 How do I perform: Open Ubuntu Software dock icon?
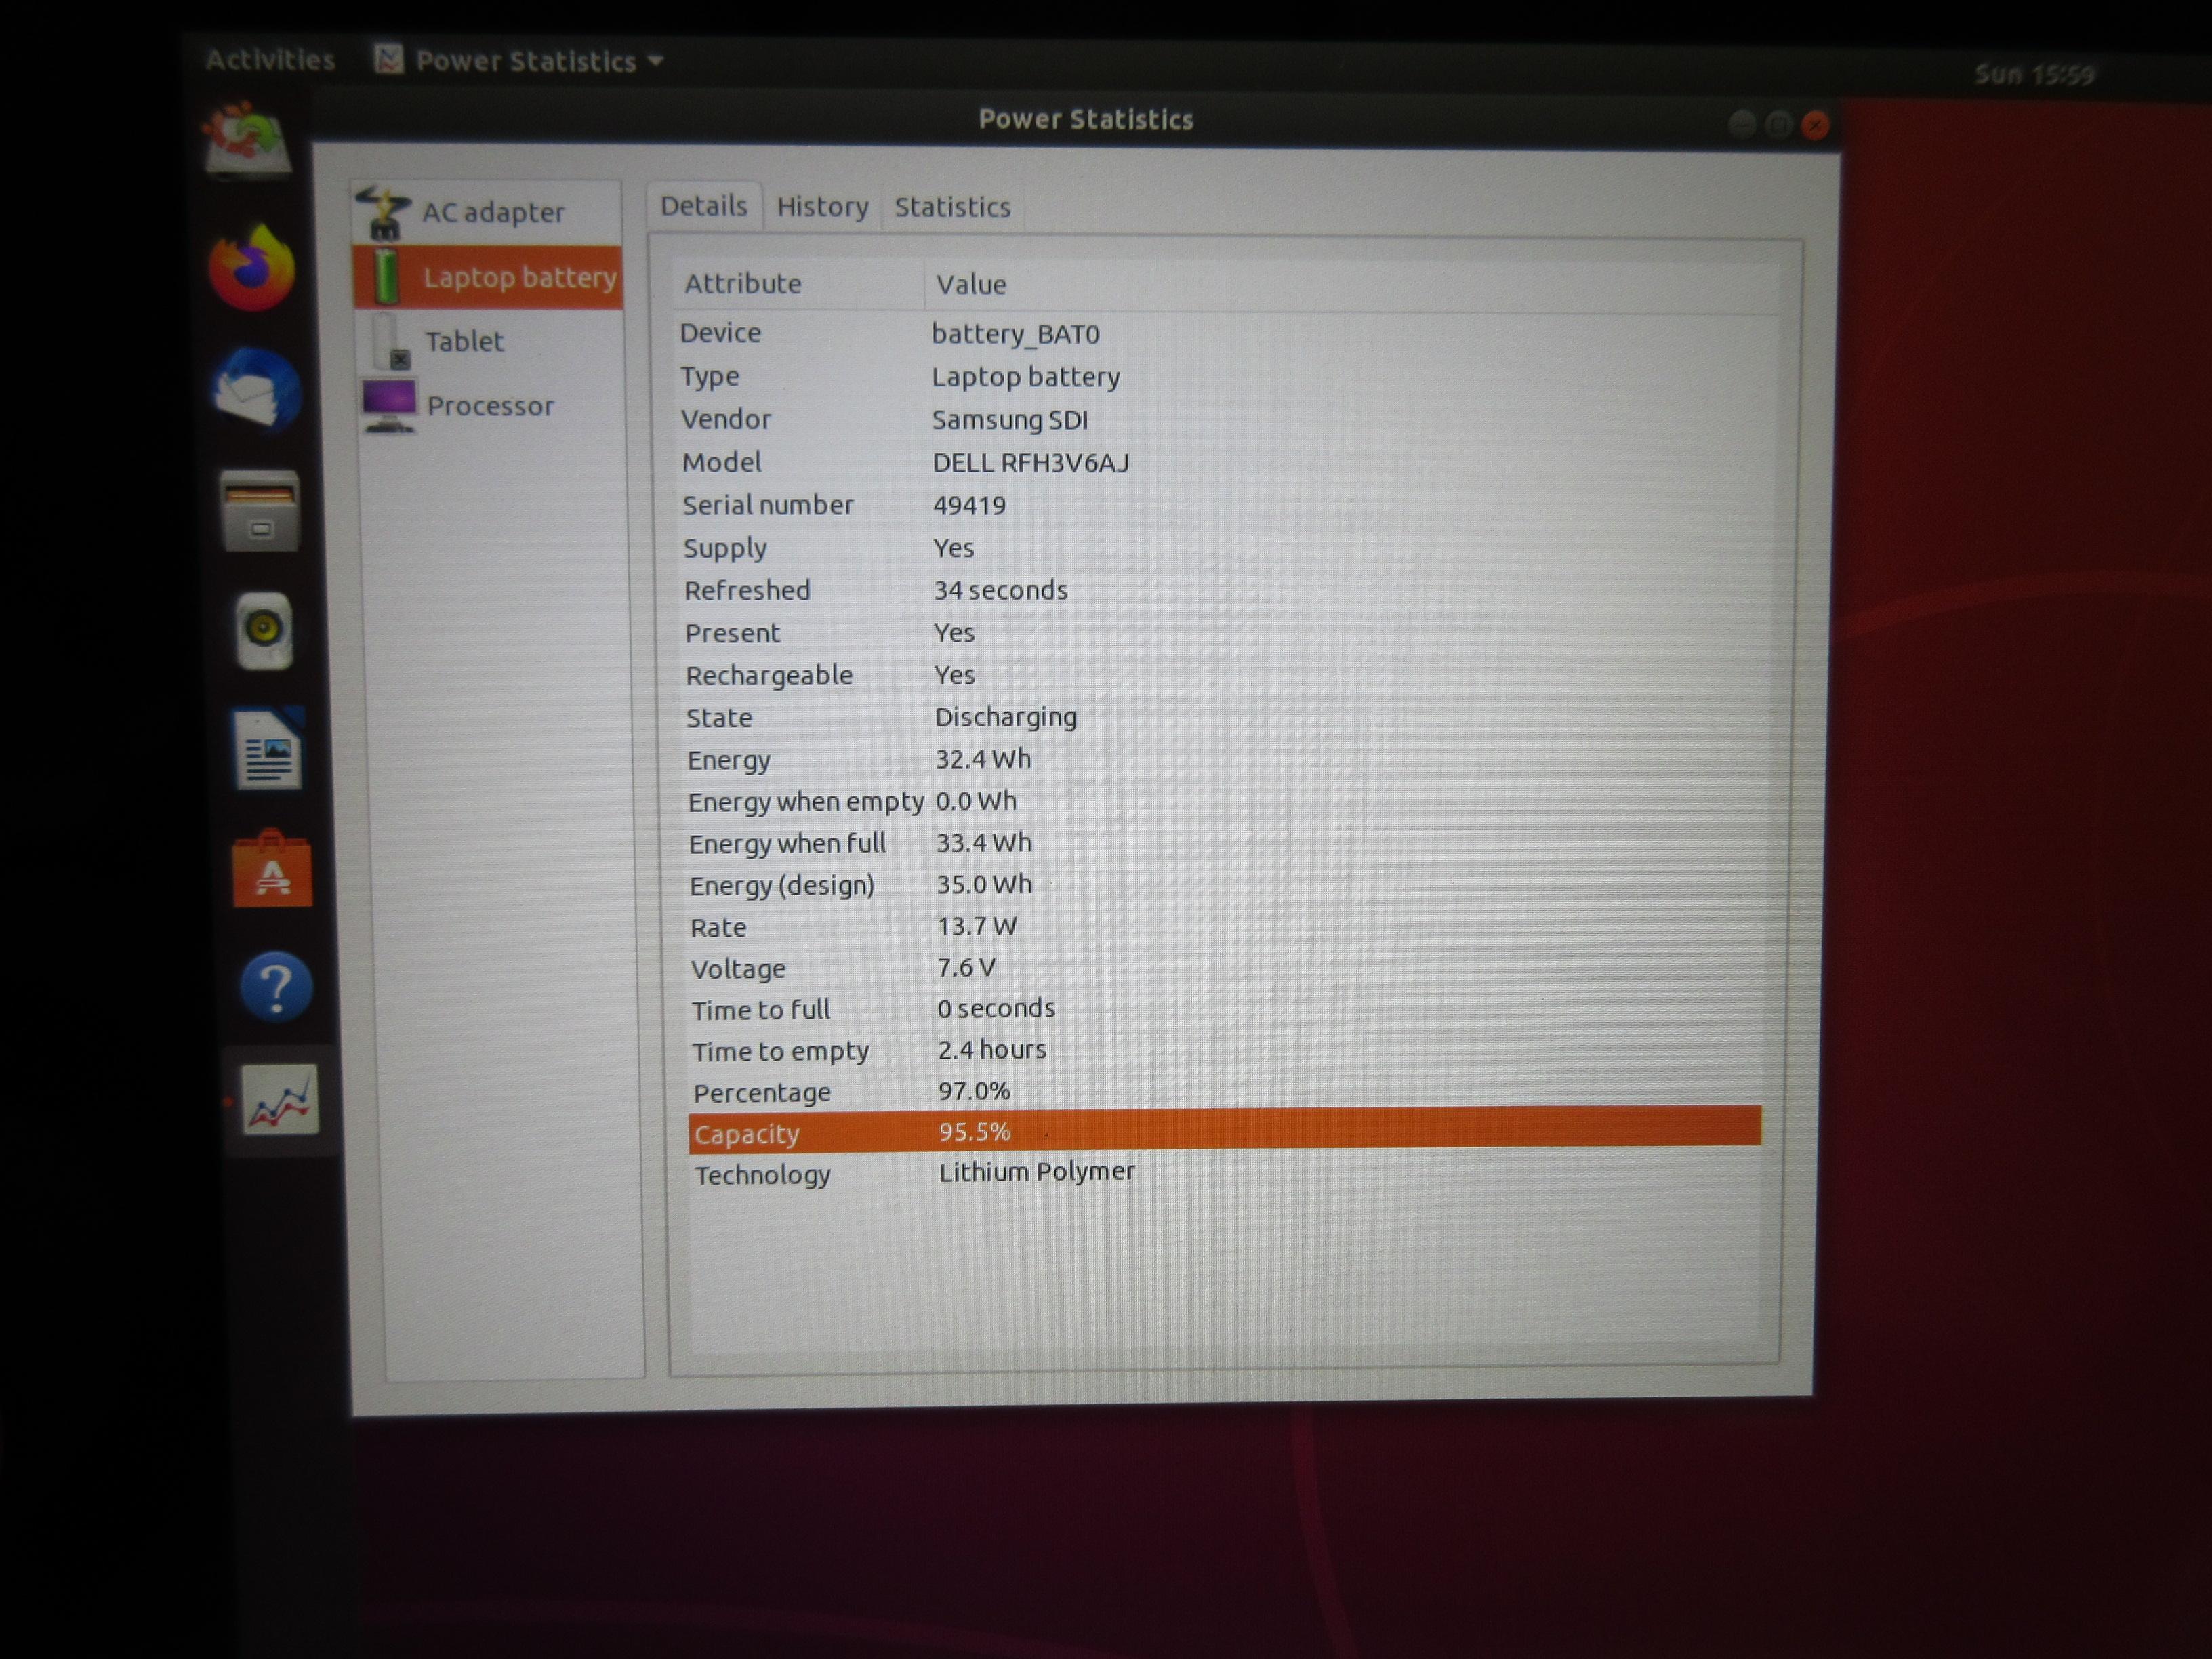(272, 869)
